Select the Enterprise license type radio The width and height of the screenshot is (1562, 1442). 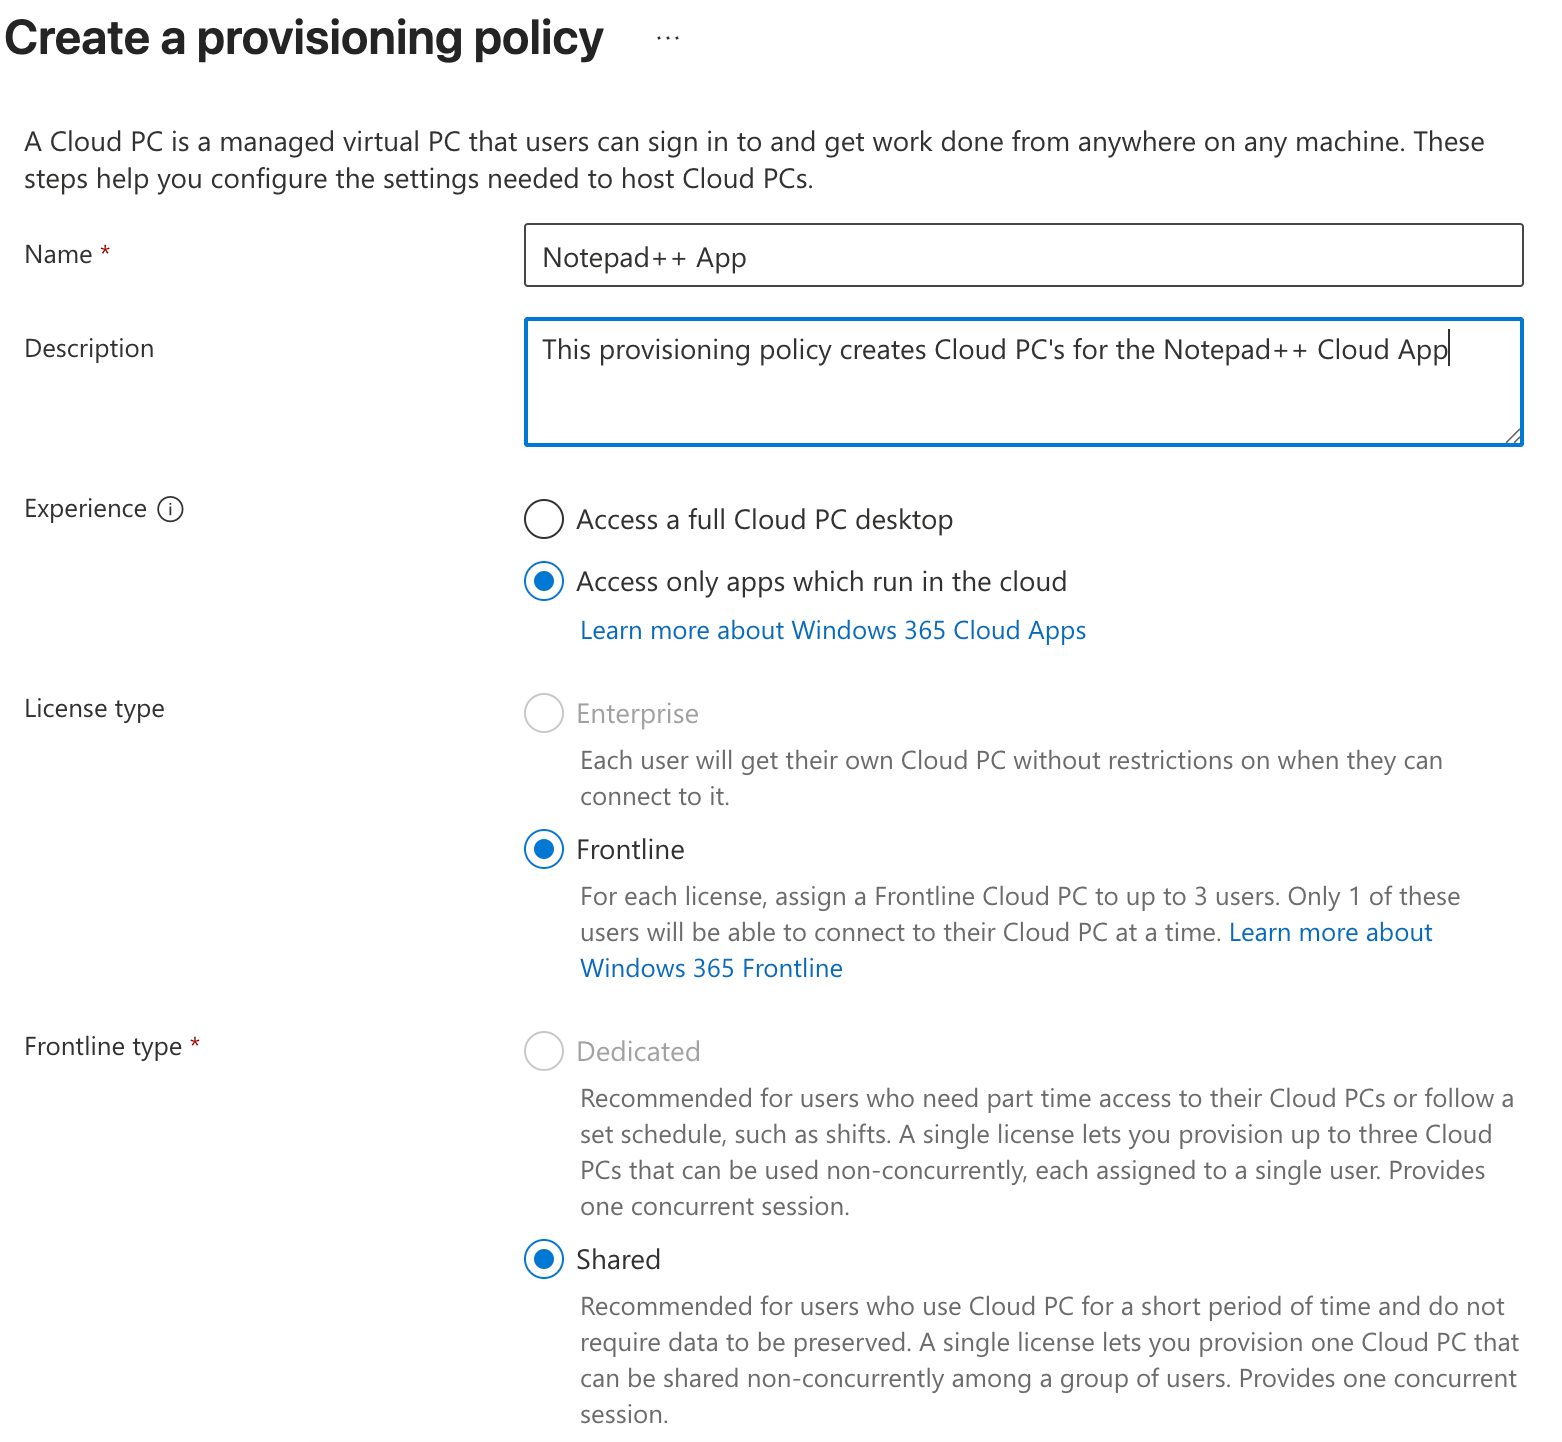click(544, 713)
